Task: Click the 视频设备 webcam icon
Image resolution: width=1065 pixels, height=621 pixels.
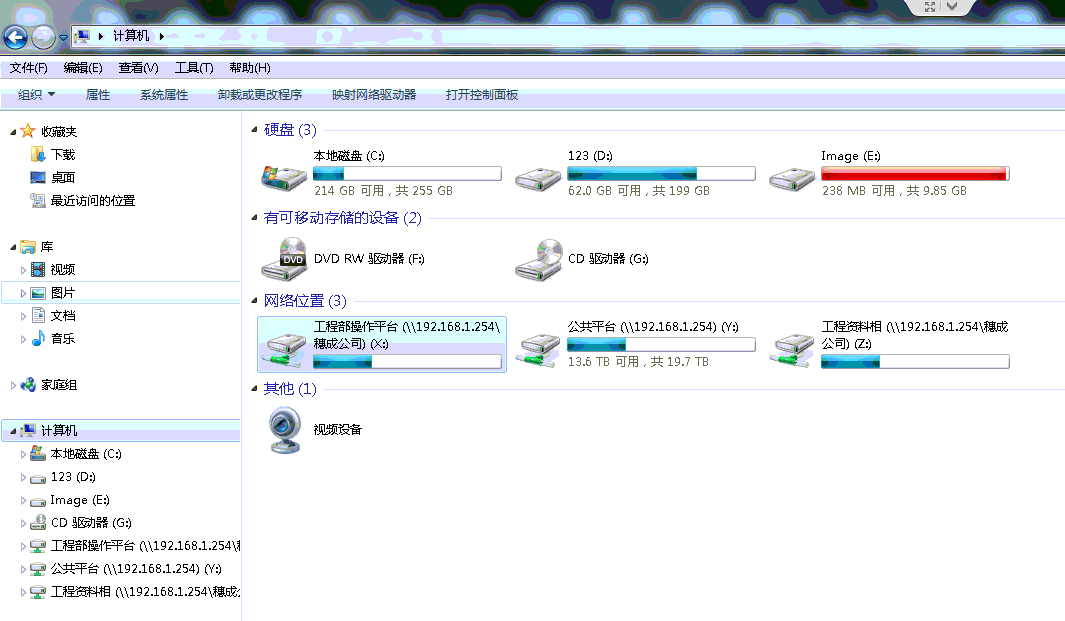Action: 285,429
